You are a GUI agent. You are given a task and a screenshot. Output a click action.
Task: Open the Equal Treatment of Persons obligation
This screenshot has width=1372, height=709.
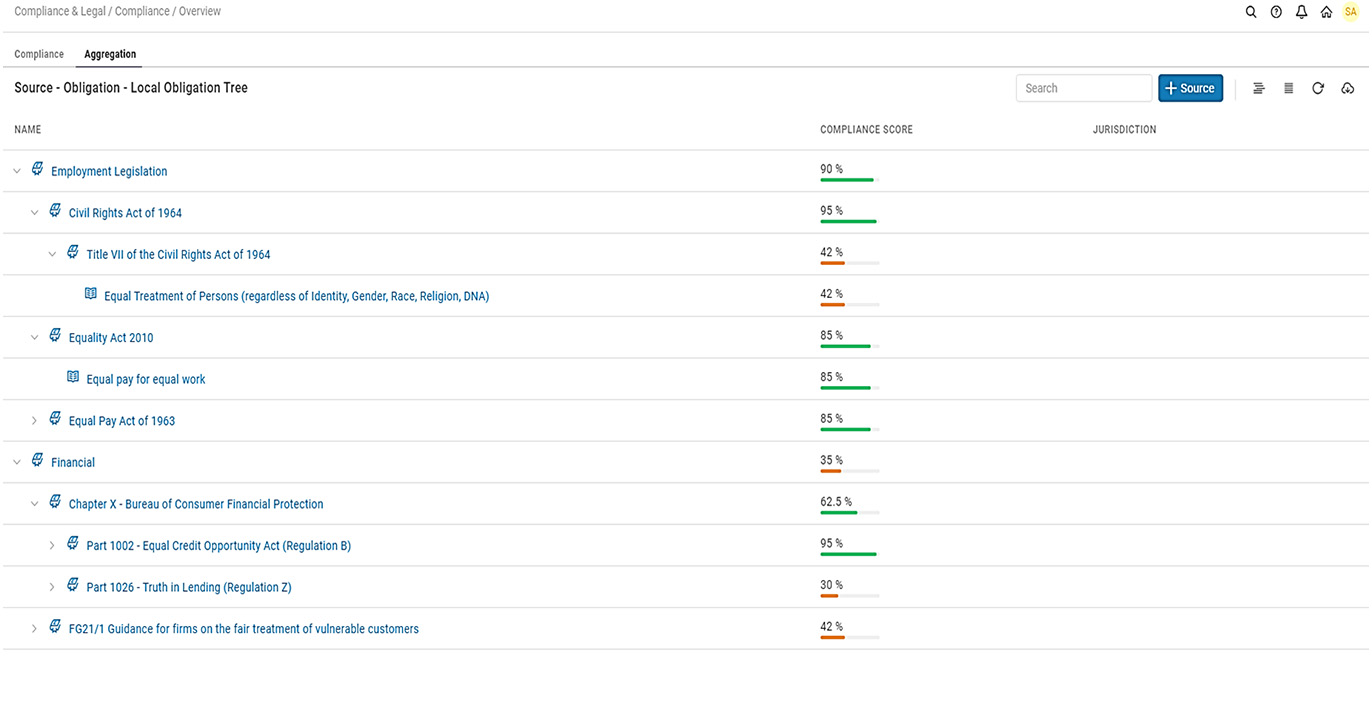click(296, 296)
